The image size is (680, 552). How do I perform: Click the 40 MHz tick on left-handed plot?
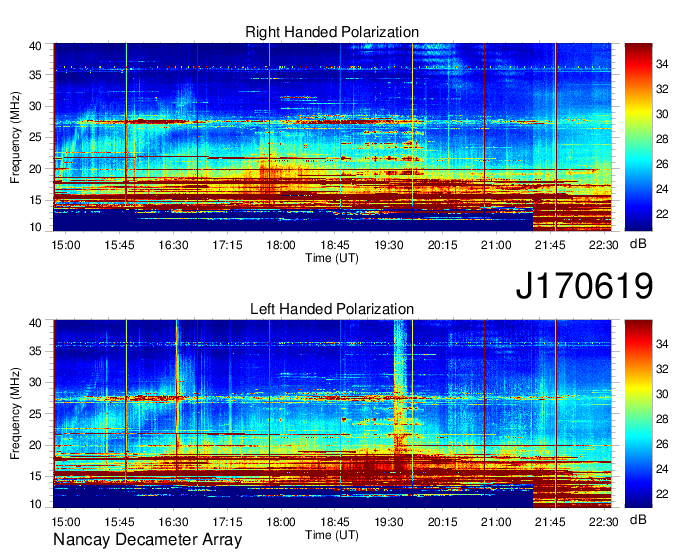click(x=35, y=323)
